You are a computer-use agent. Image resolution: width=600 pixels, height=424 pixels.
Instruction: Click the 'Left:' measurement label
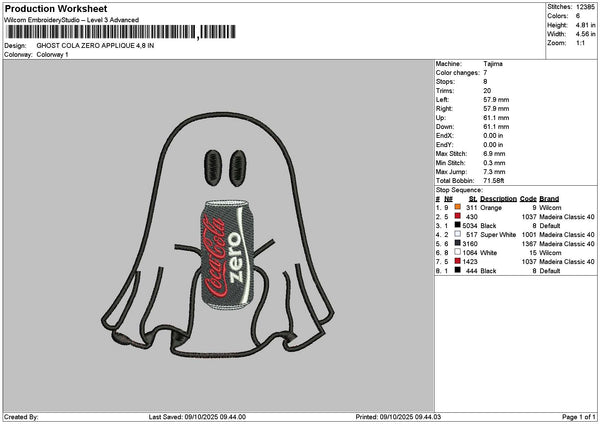[x=442, y=100]
